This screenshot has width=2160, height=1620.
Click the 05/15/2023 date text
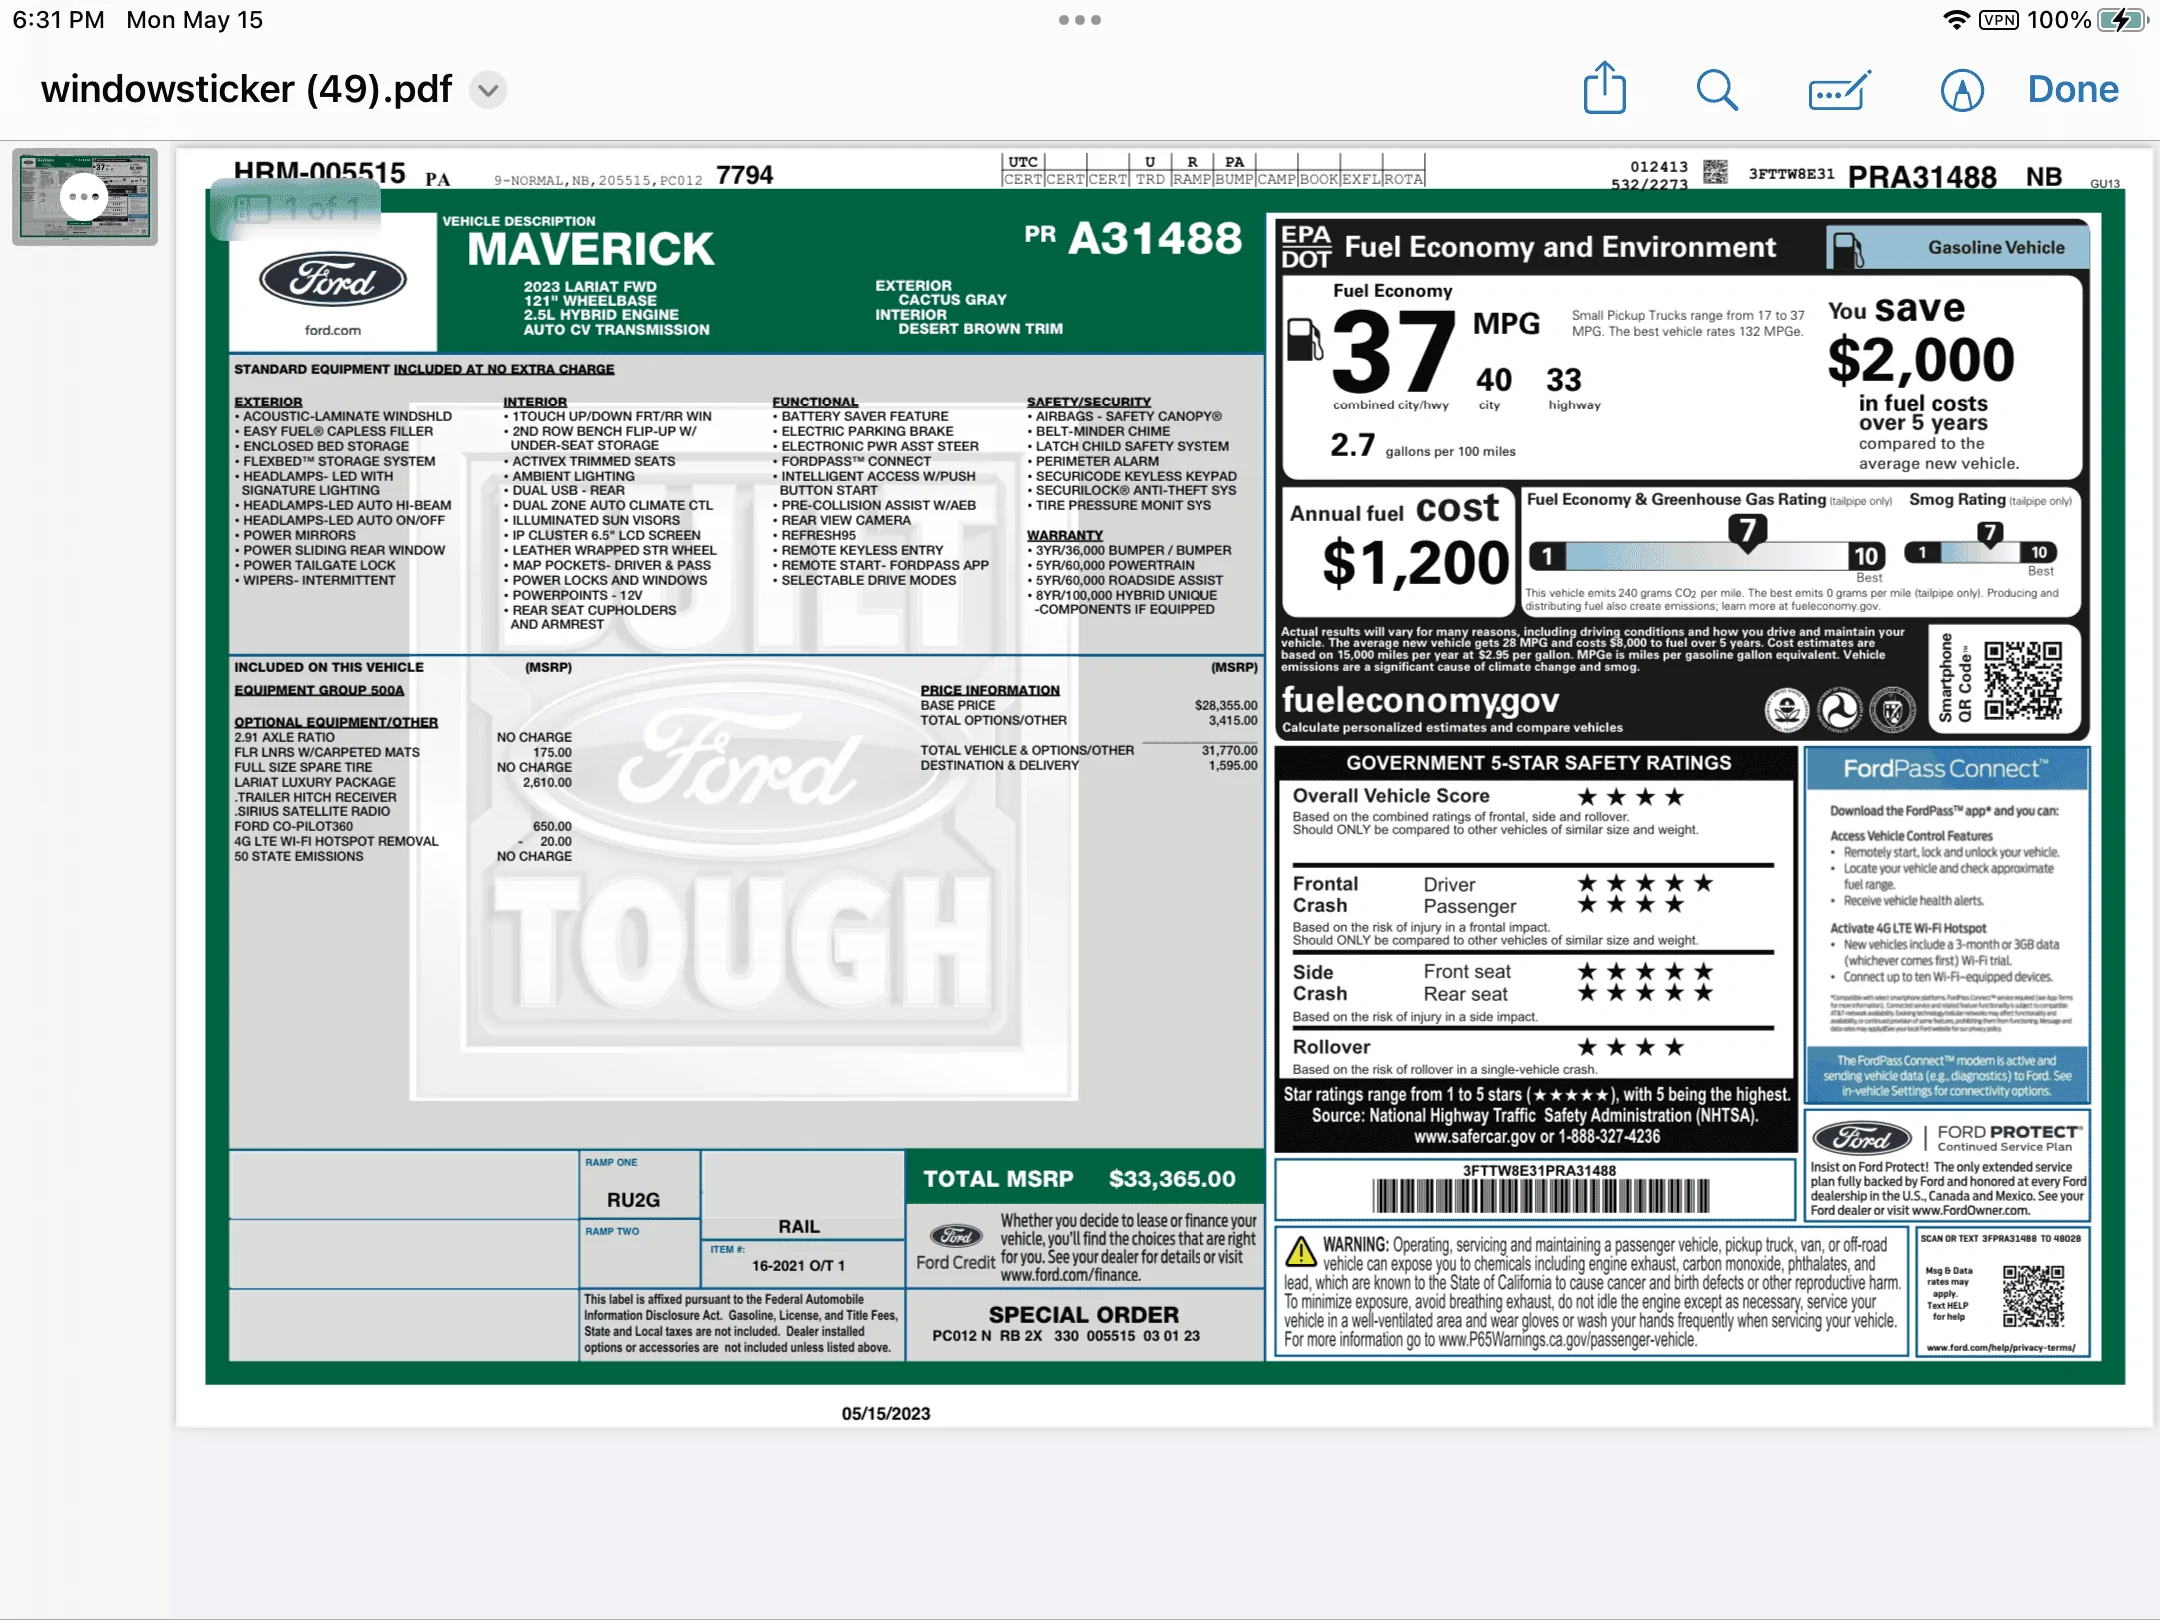coord(885,1413)
